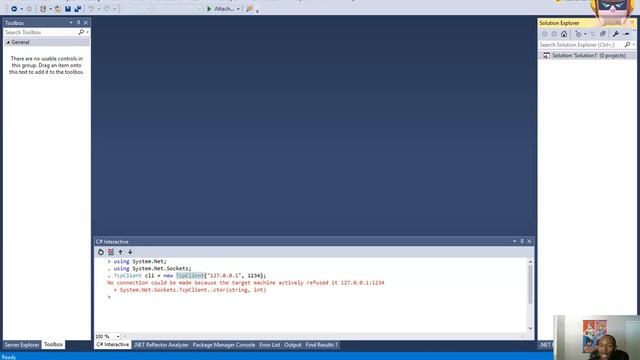Click History Previous up arrow icon
This screenshot has height=360, width=640.
pyautogui.click(x=120, y=252)
